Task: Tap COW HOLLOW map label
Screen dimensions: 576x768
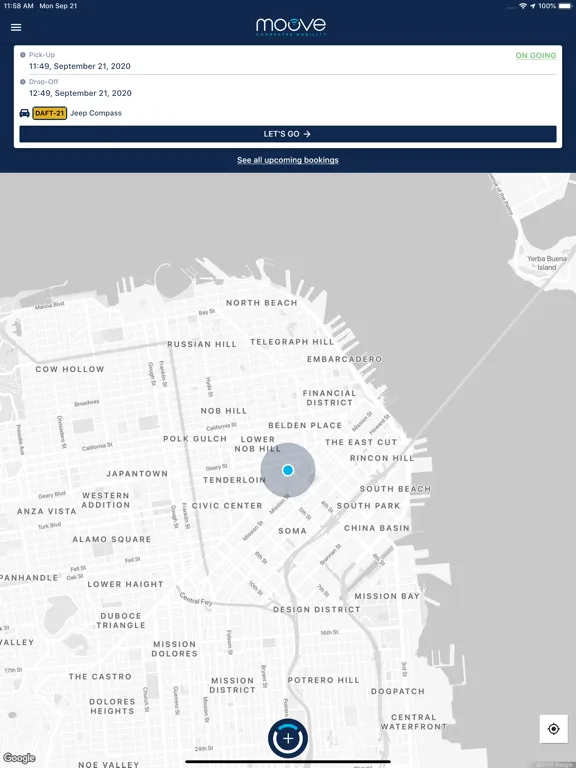Action: [x=70, y=369]
